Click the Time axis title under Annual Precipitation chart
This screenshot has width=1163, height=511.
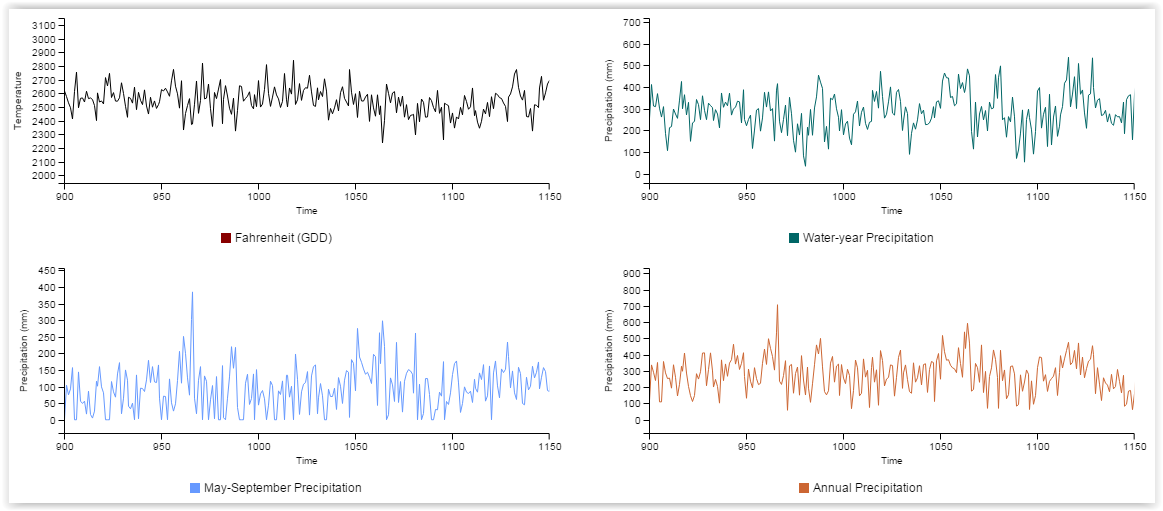[x=892, y=461]
